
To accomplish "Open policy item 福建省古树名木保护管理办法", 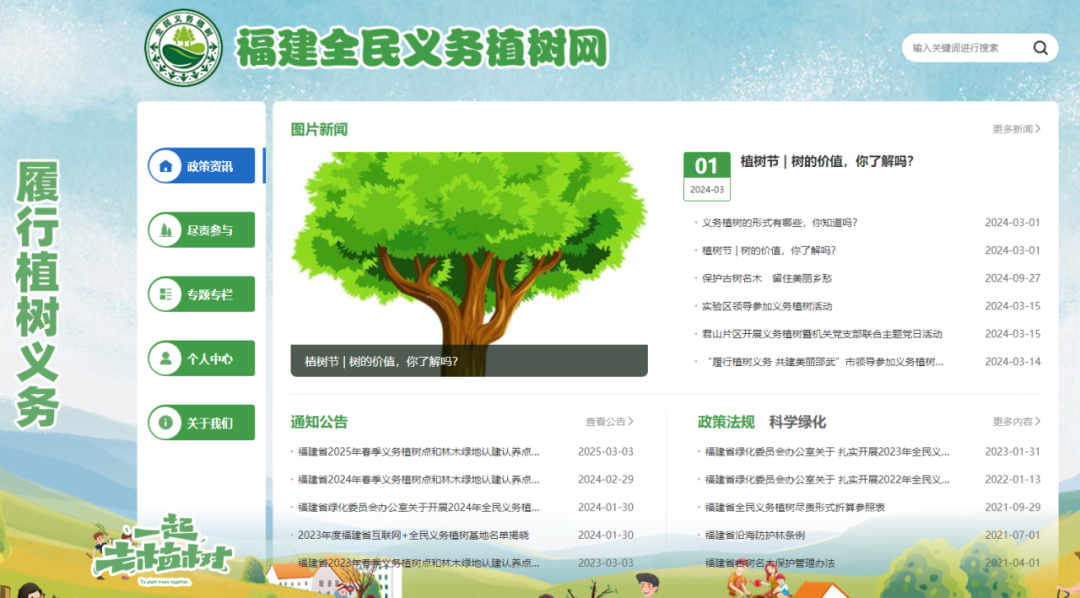I will click(x=770, y=563).
